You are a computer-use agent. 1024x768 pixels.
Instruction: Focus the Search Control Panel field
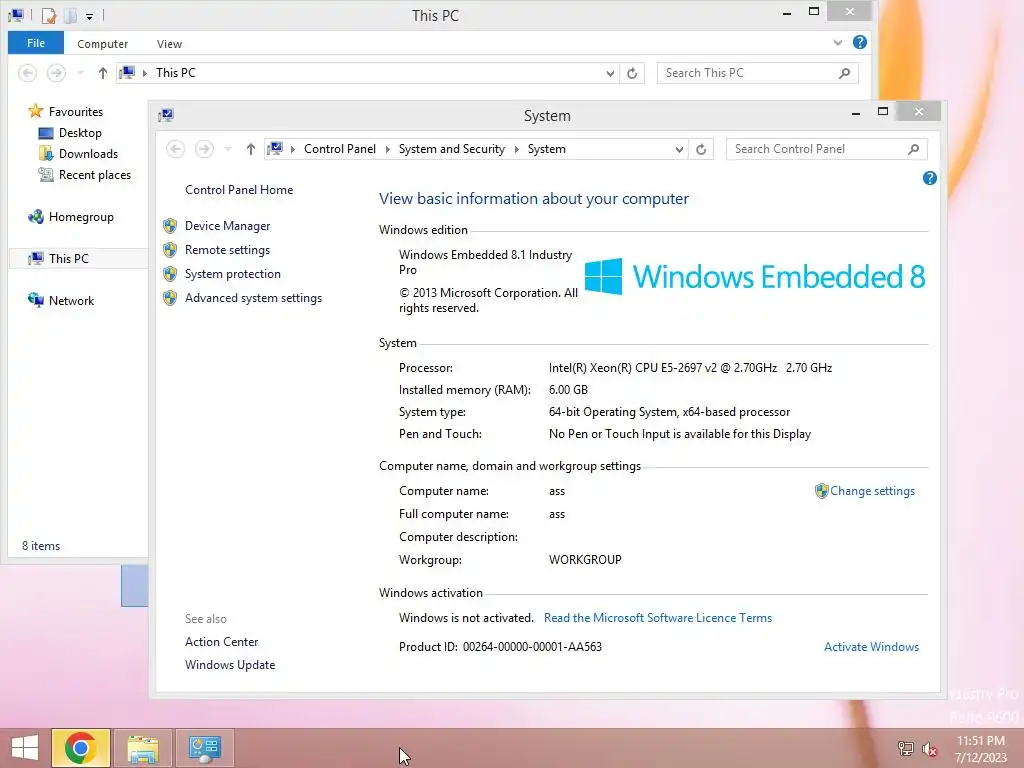coord(827,150)
